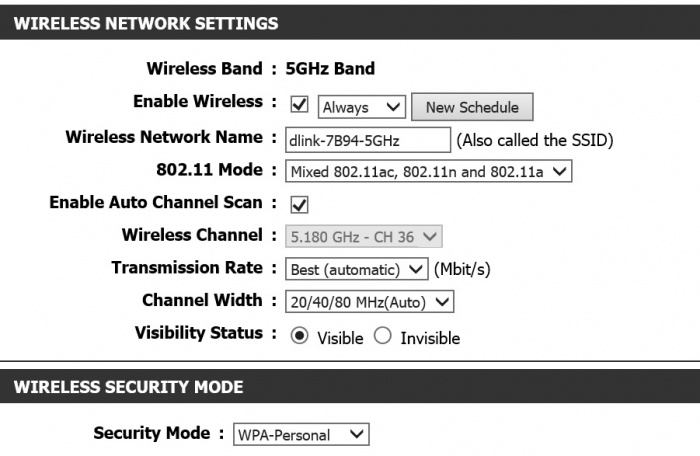Open the Wireless Channel dropdown
The height and width of the screenshot is (456, 700).
click(x=364, y=236)
